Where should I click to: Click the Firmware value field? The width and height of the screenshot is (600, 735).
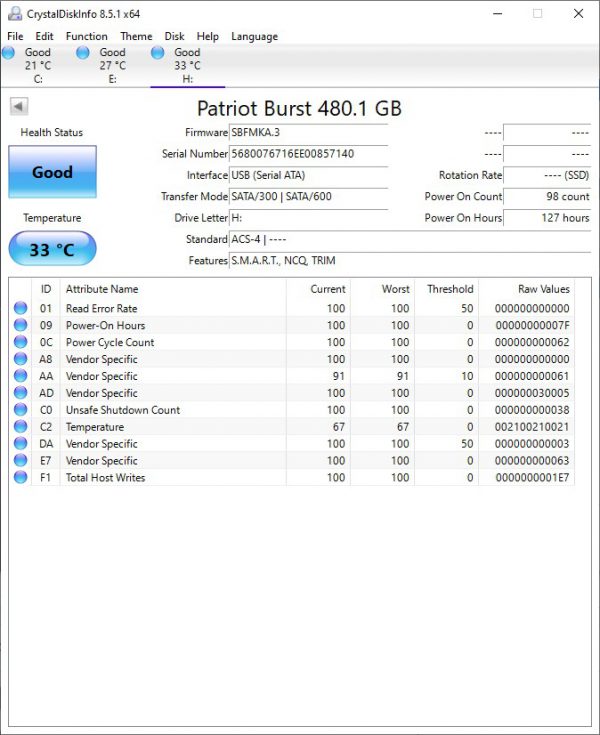(x=309, y=133)
